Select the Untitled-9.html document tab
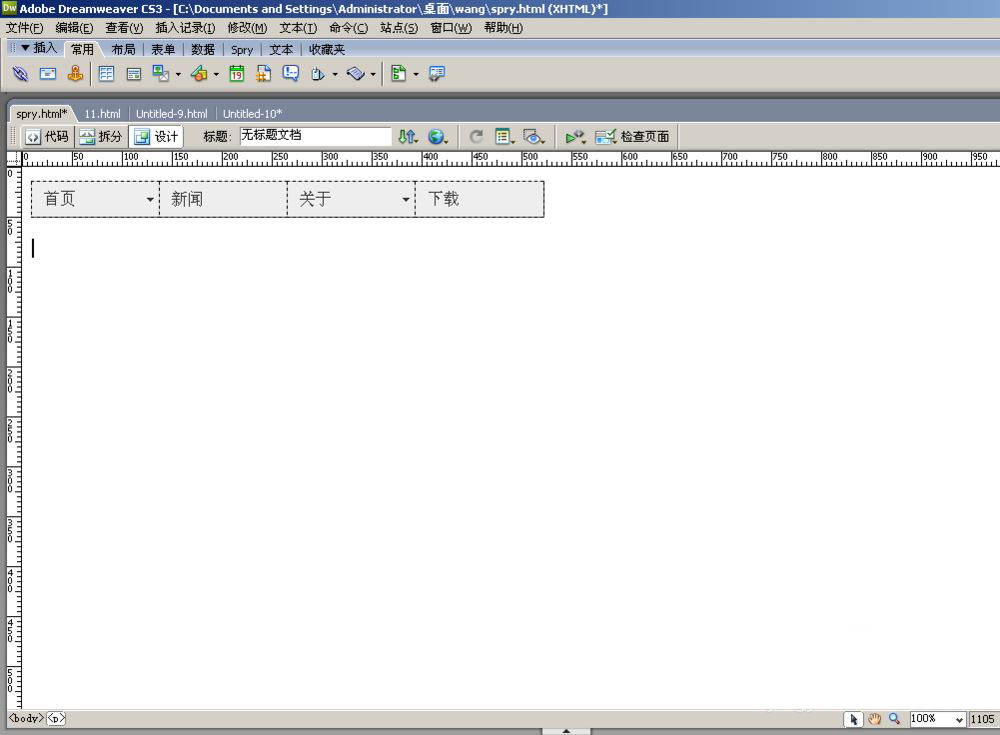This screenshot has width=1000, height=735. coord(172,114)
